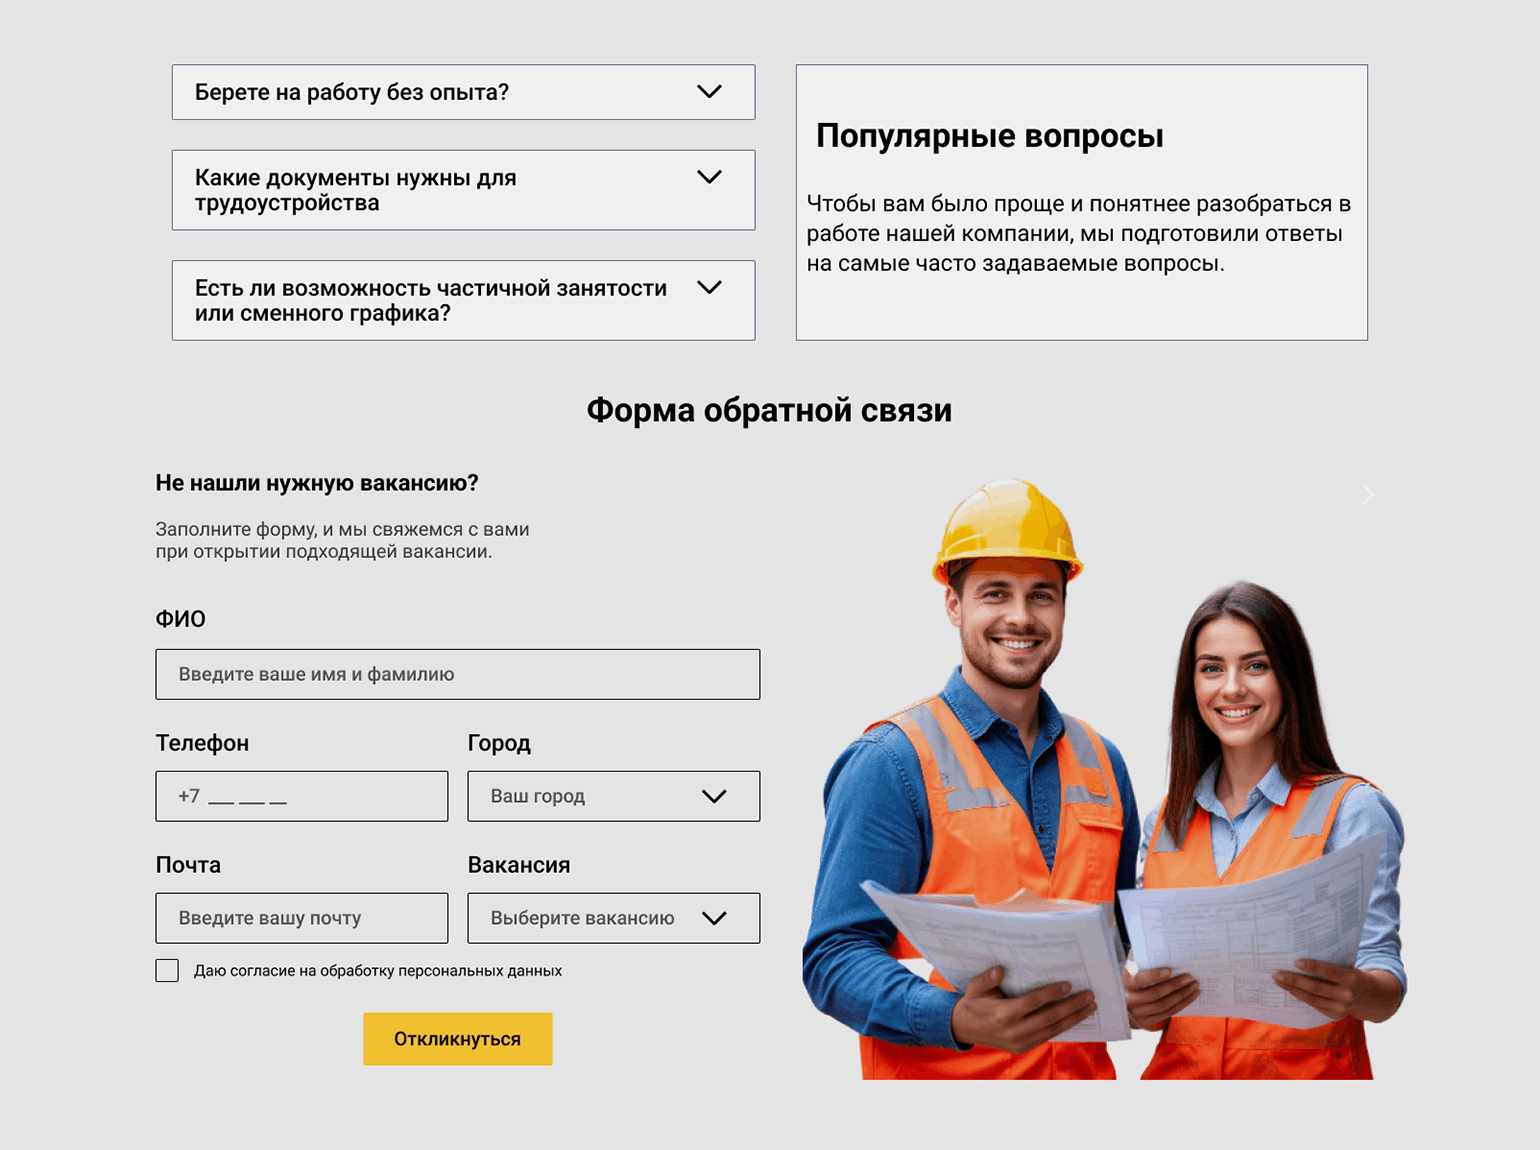1540x1150 pixels.
Task: Click the faint right arrow beside the photo
Action: coord(1368,494)
